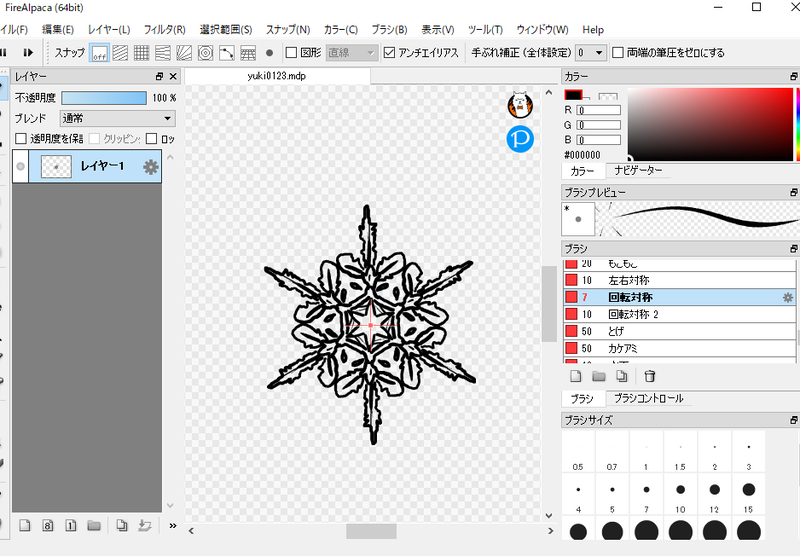Switch to the ブラシコントロール tab
800x556 pixels.
click(x=648, y=398)
